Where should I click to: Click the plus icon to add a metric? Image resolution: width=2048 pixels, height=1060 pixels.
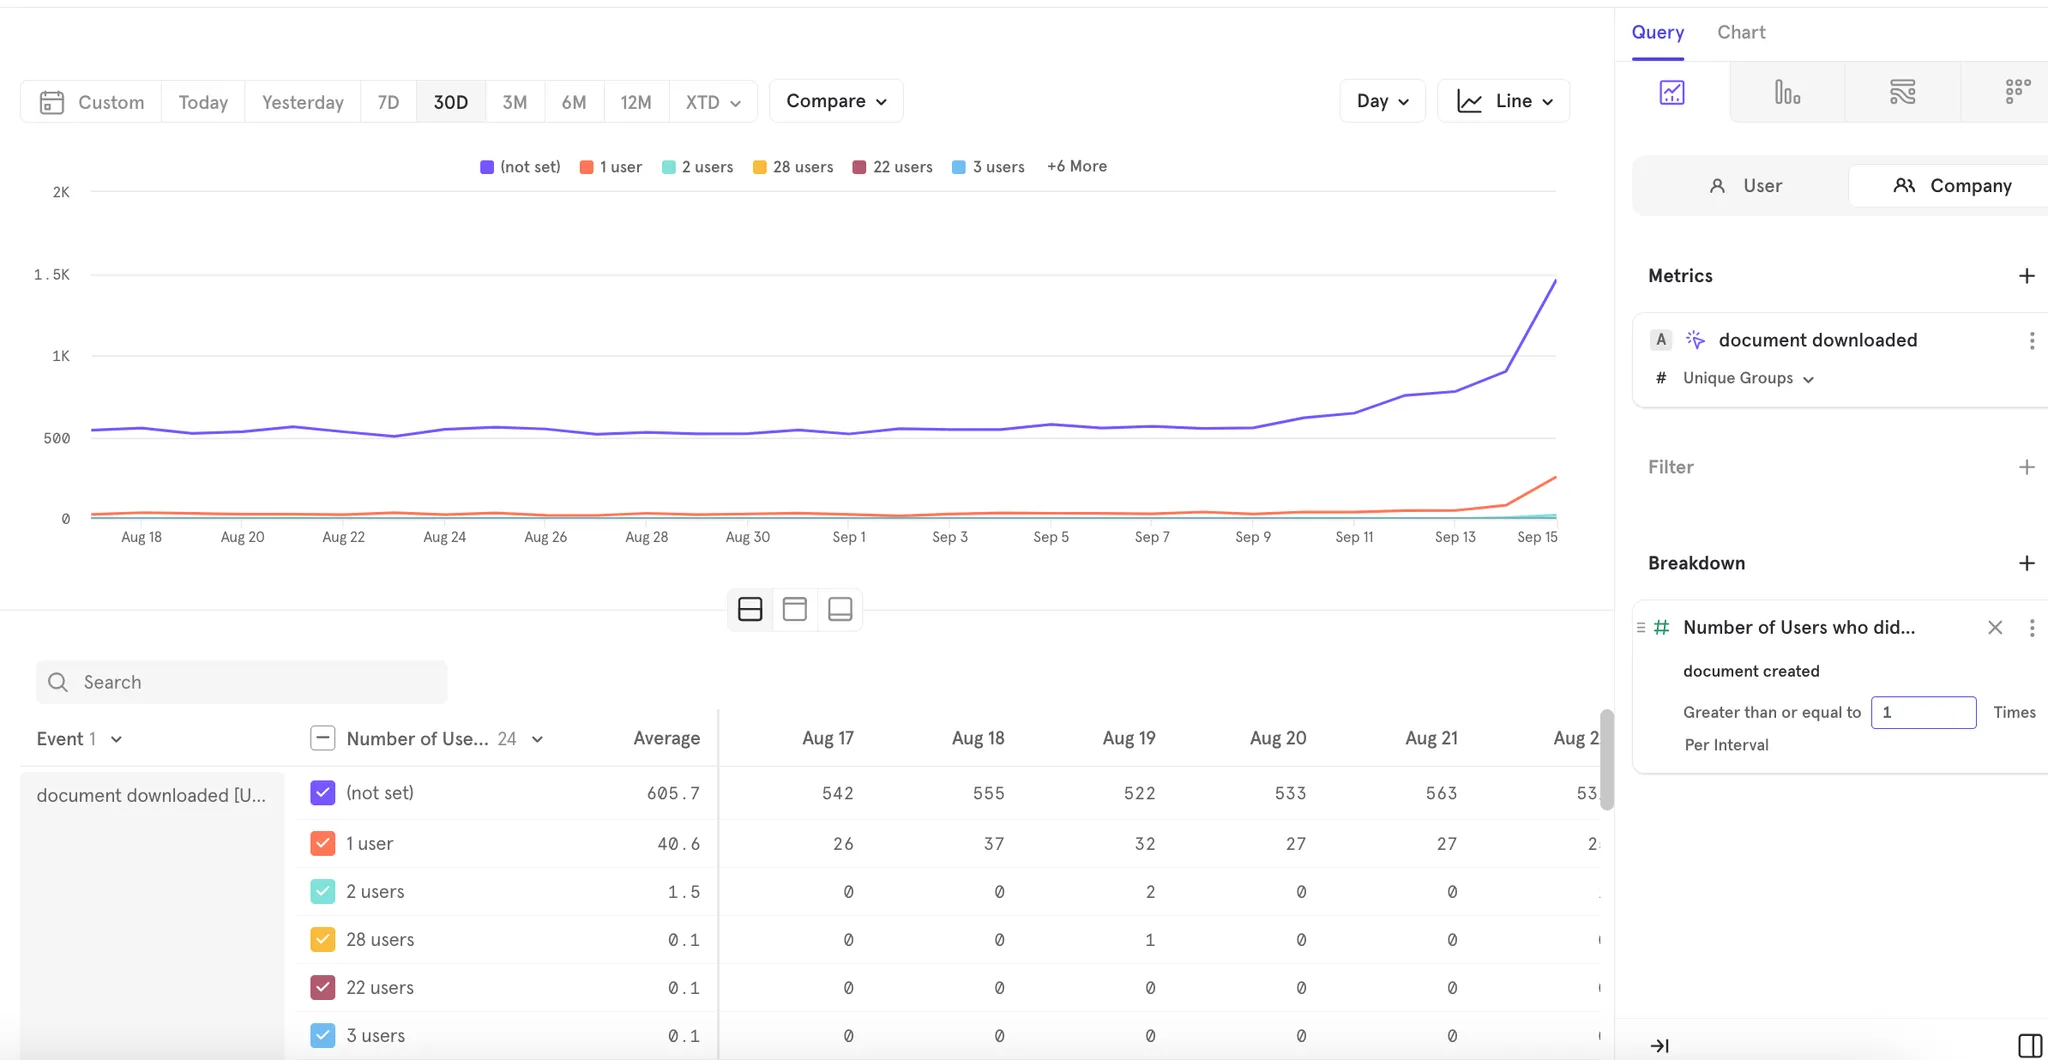click(x=2026, y=276)
